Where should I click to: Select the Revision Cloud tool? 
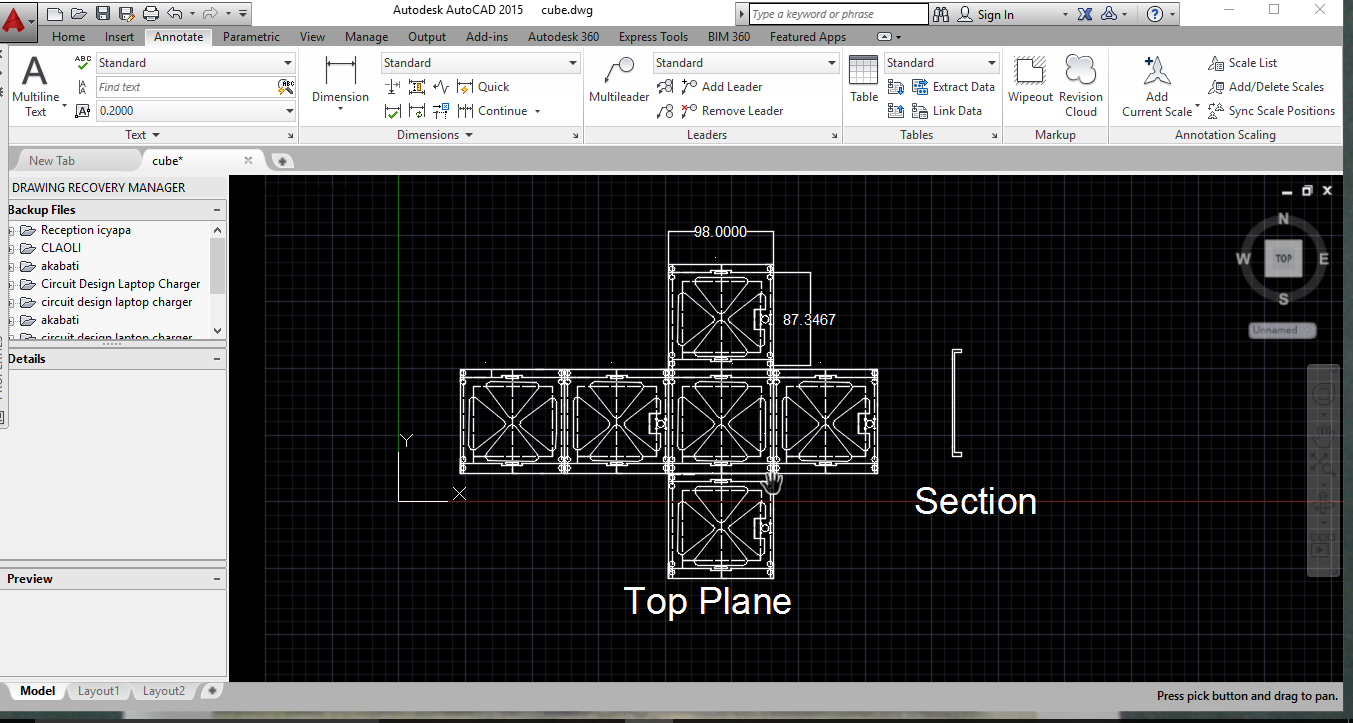coord(1081,86)
